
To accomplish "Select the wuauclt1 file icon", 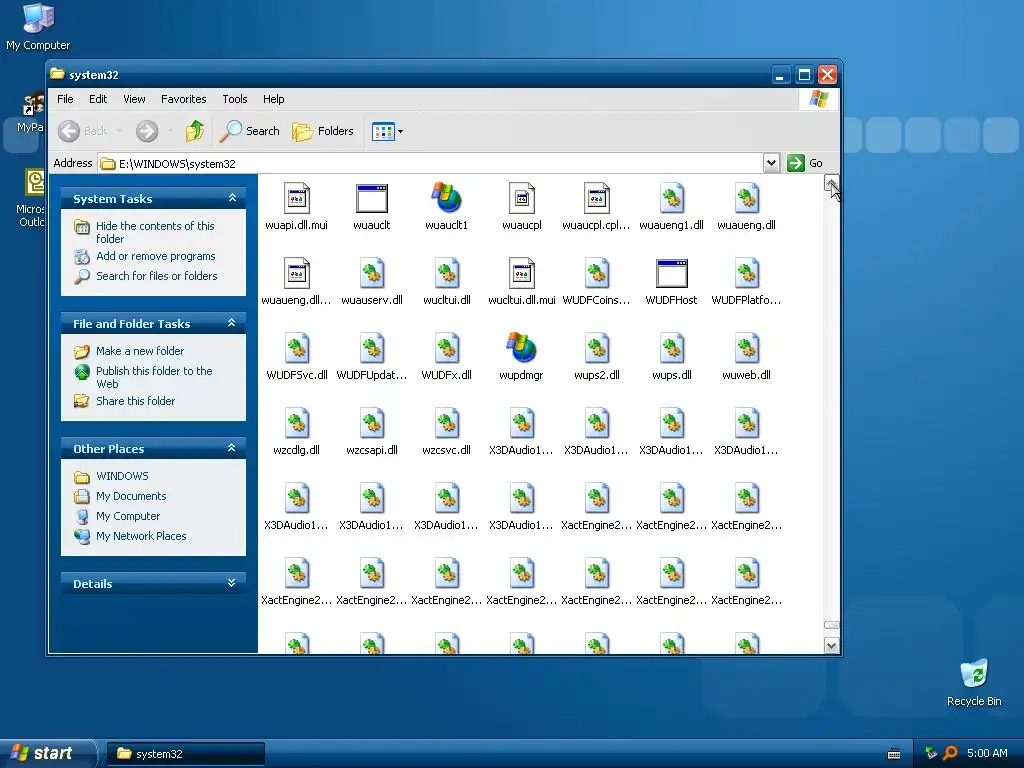I will point(447,198).
